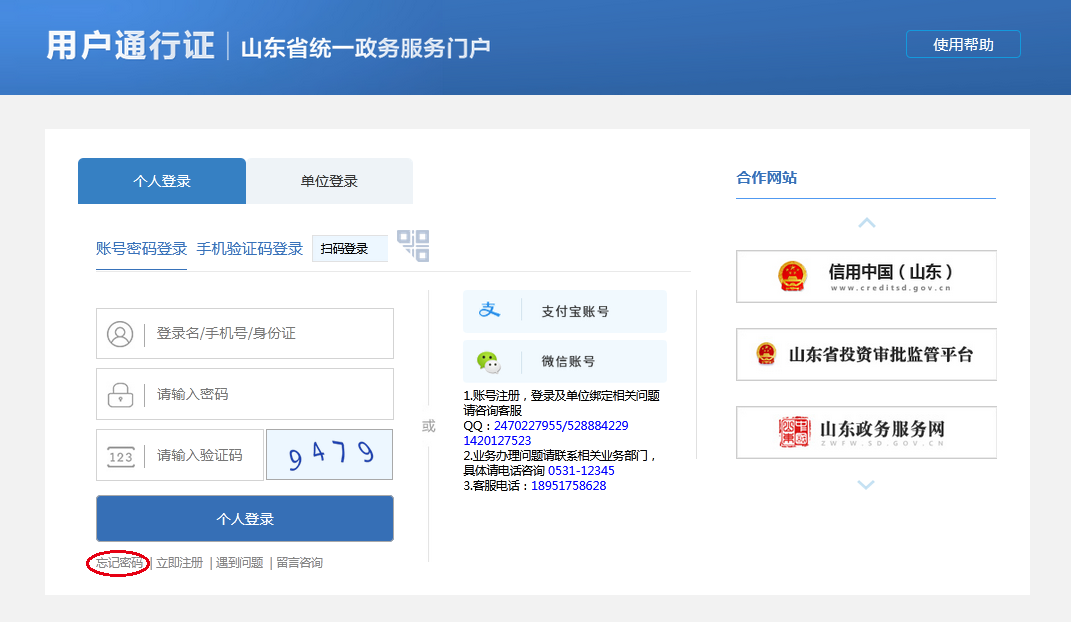Refresh the 9479 captcha image
Viewport: 1071px width, 622px height.
(329, 455)
